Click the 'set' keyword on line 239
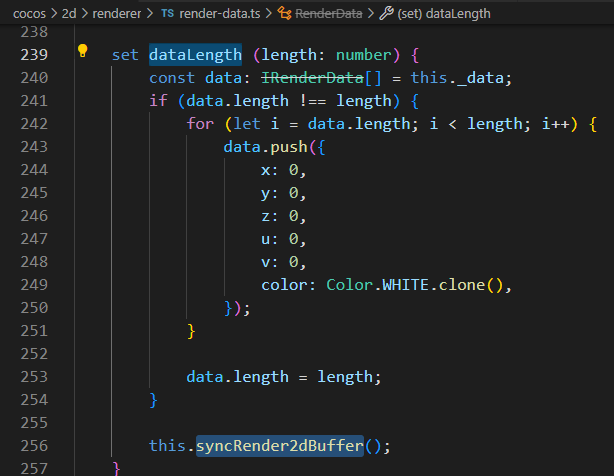The width and height of the screenshot is (614, 476). coord(125,55)
